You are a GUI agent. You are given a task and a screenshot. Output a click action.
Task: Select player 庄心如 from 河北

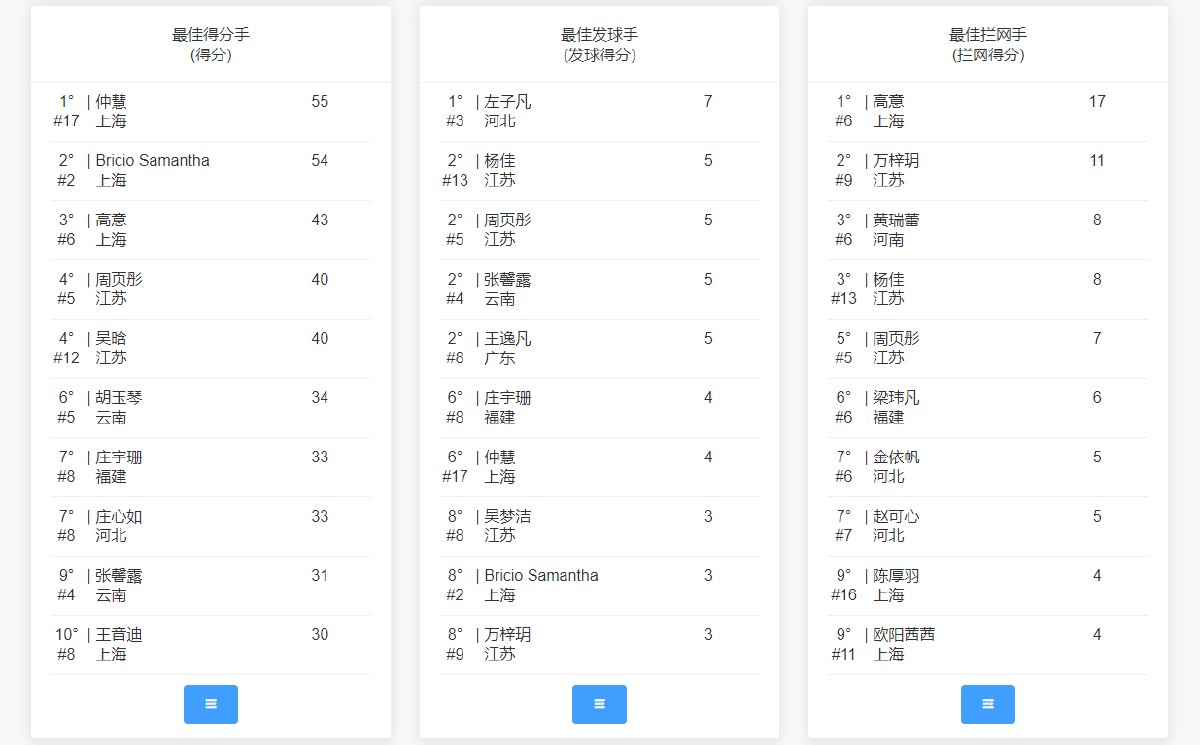pos(119,517)
